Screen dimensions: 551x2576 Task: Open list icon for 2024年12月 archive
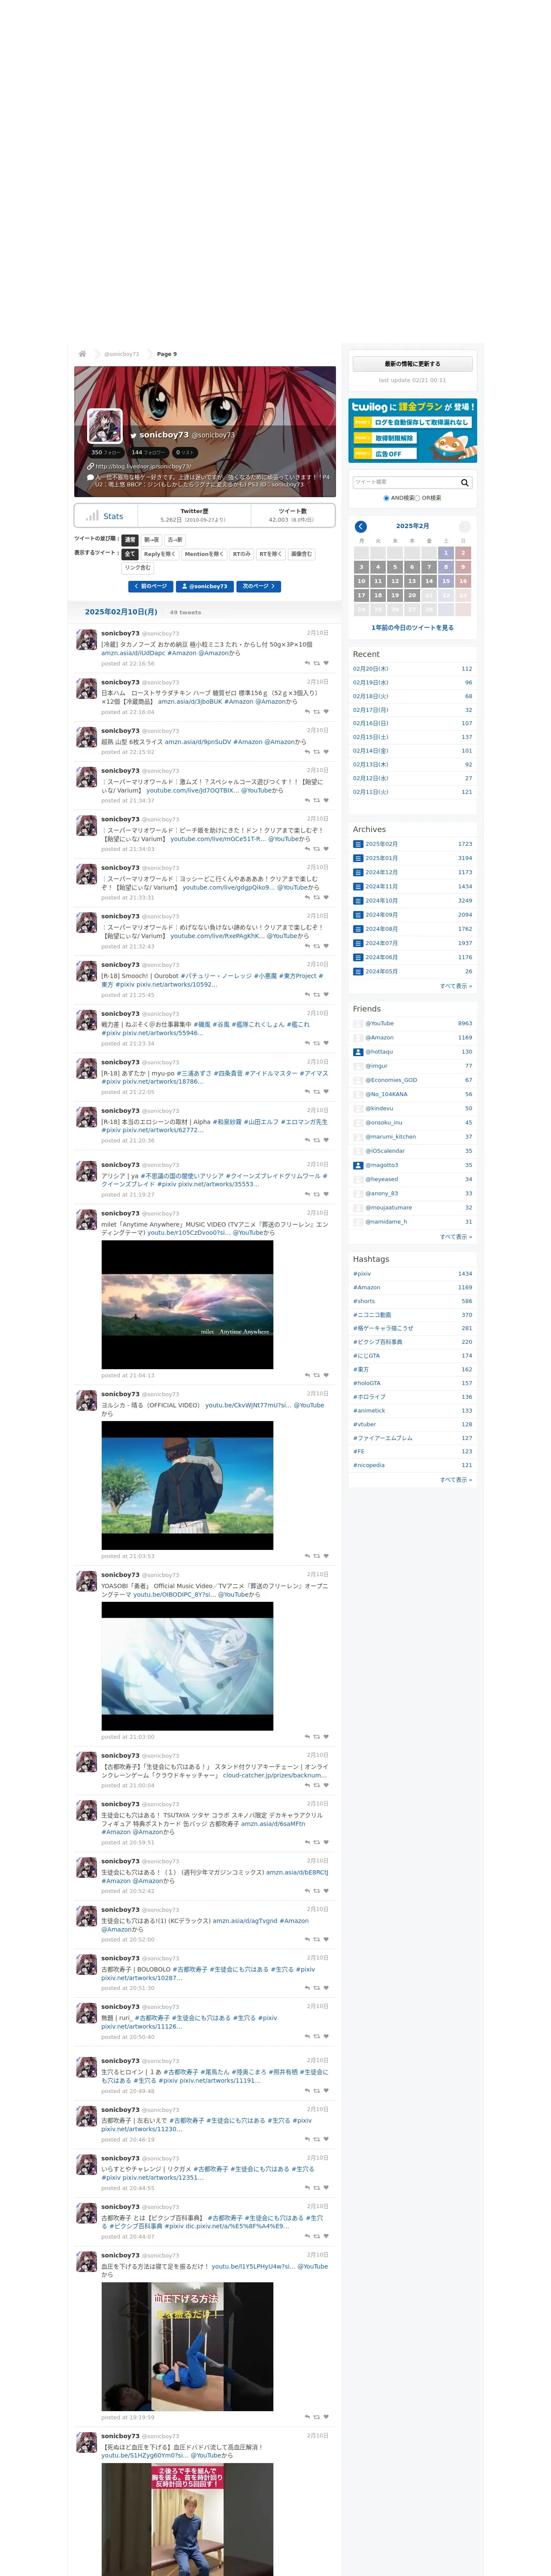click(358, 872)
